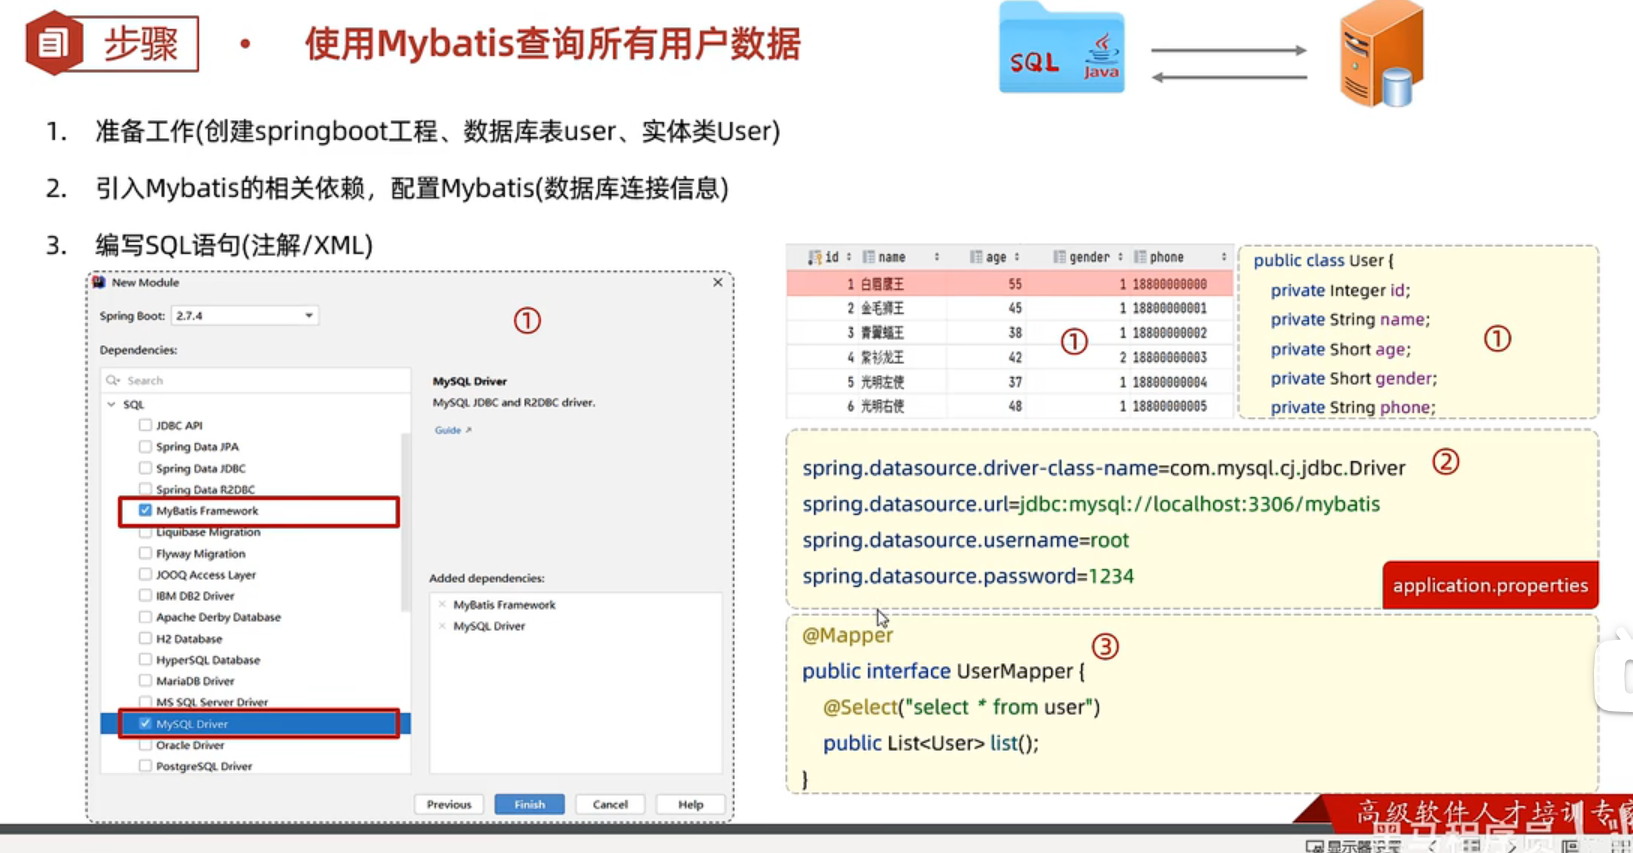Click the IntelliJ icon in New Module title bar
The image size is (1633, 853).
(x=99, y=283)
